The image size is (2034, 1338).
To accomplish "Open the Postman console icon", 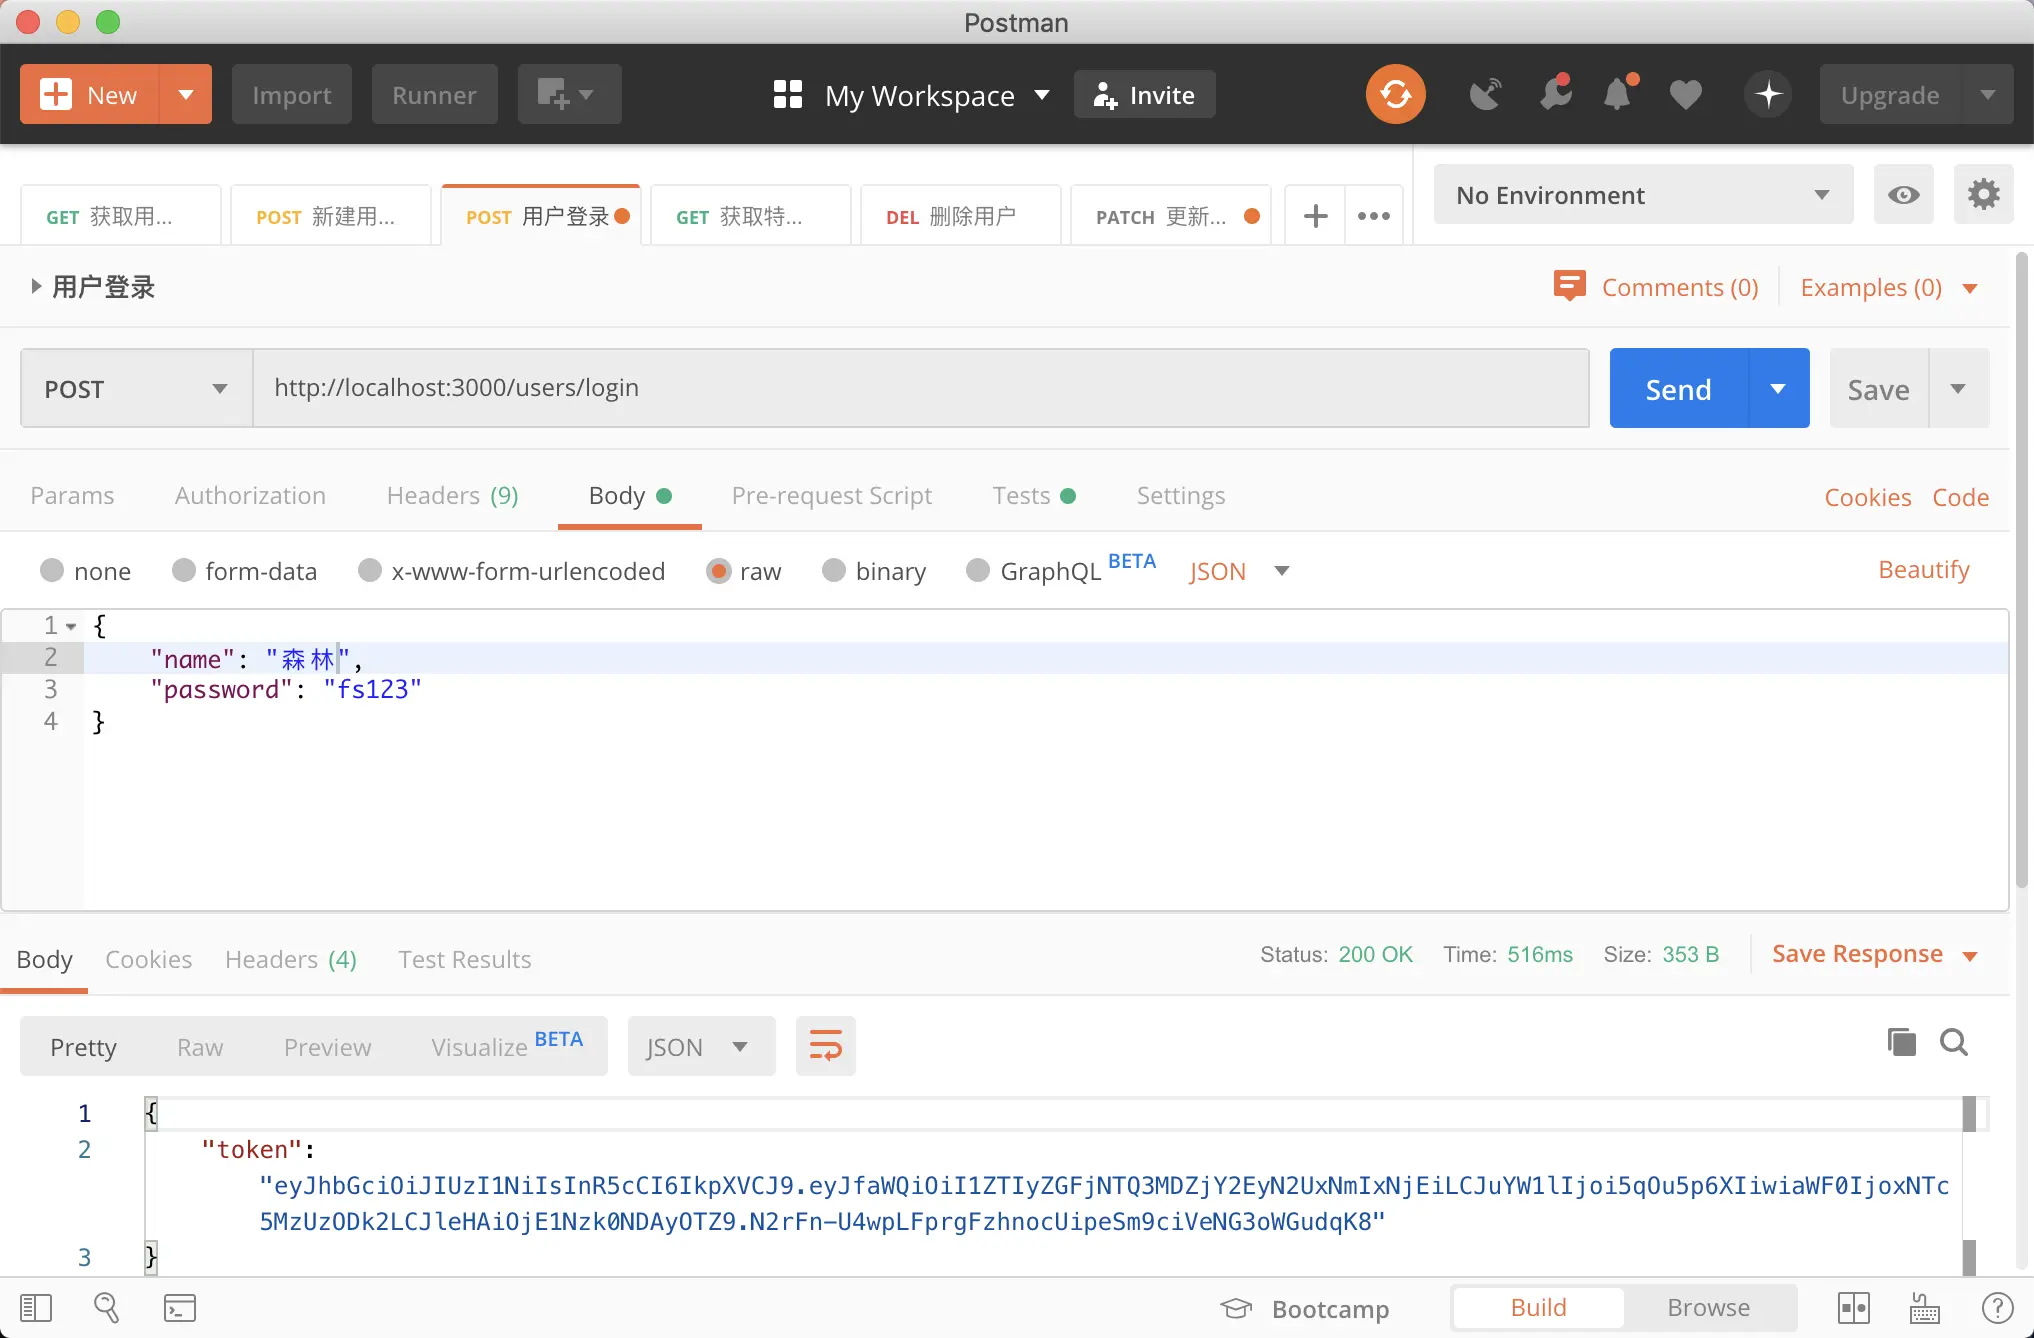I will point(180,1307).
